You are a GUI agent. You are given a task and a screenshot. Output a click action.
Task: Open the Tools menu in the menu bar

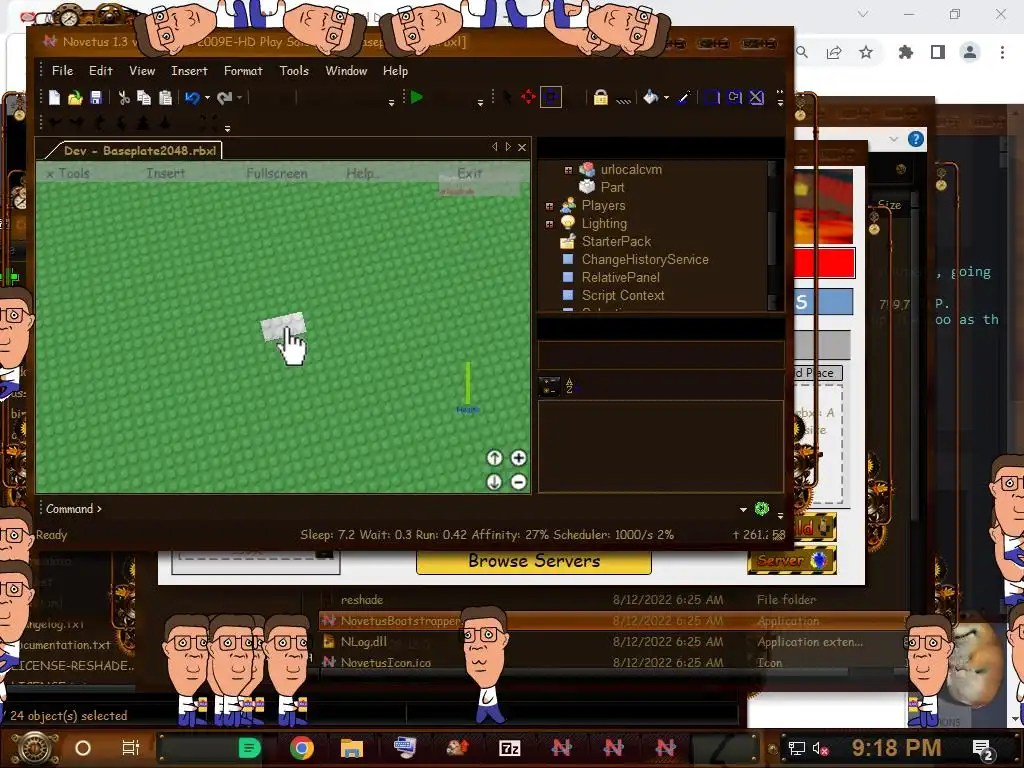(294, 71)
